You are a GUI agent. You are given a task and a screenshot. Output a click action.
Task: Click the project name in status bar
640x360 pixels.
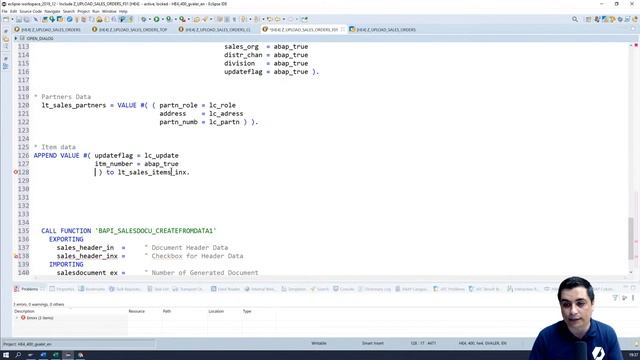pos(27,344)
